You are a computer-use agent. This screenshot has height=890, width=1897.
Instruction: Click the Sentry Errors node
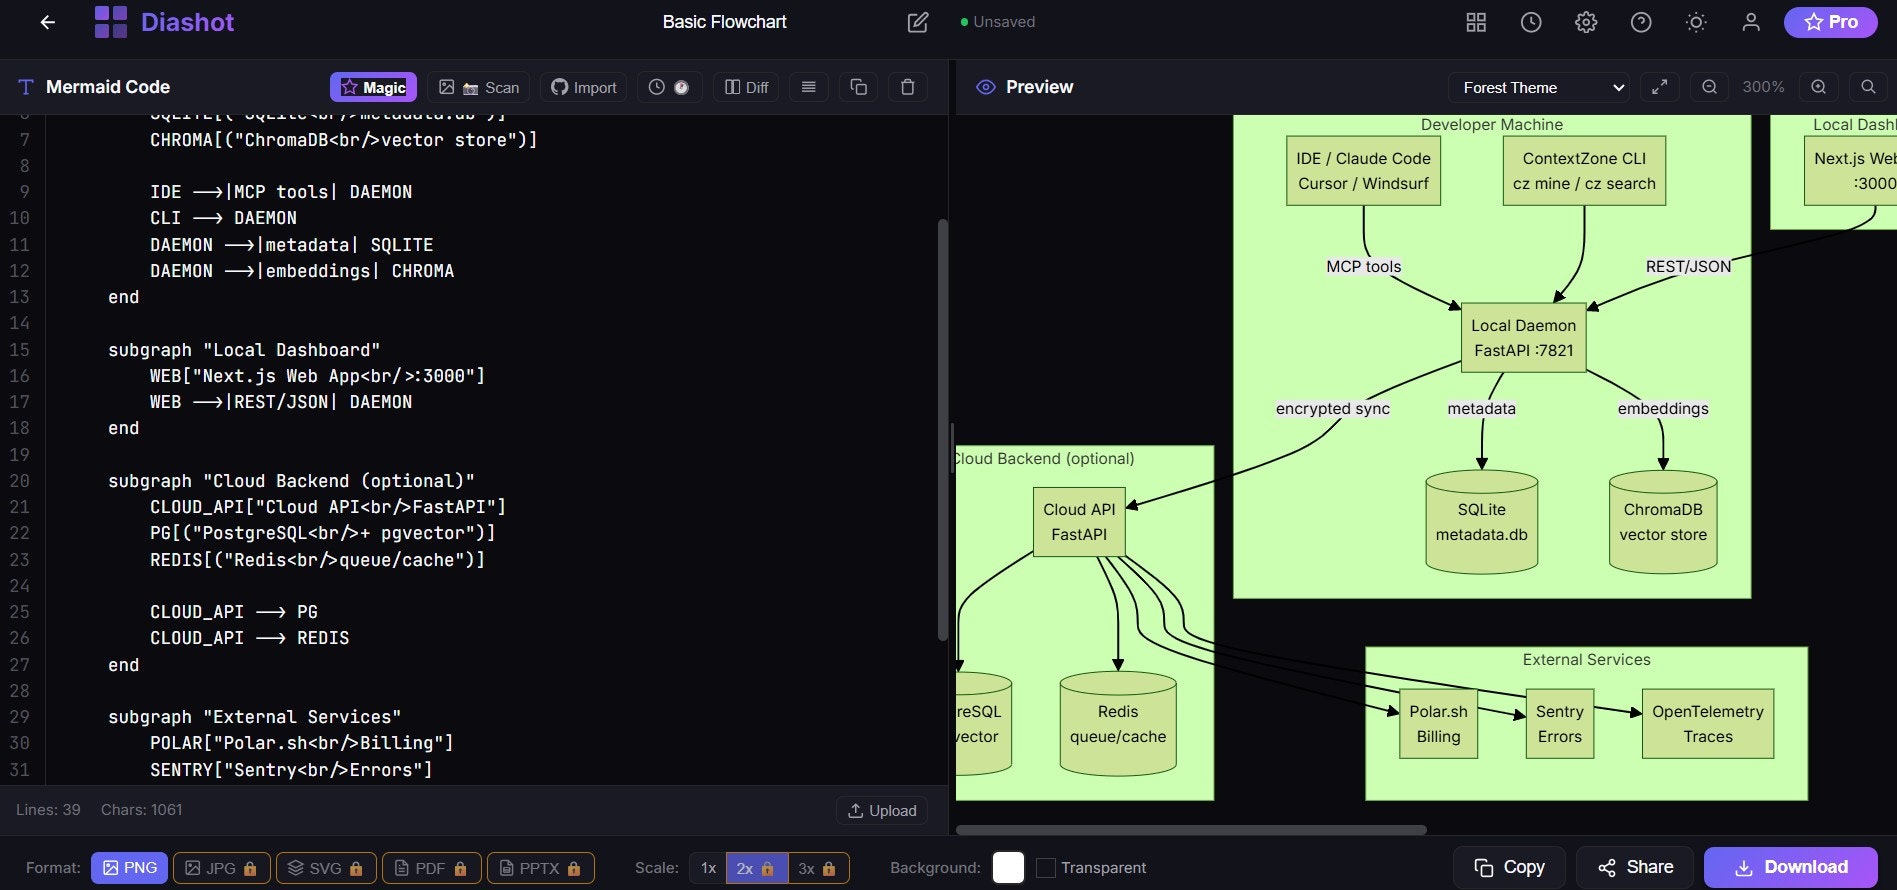tap(1560, 724)
